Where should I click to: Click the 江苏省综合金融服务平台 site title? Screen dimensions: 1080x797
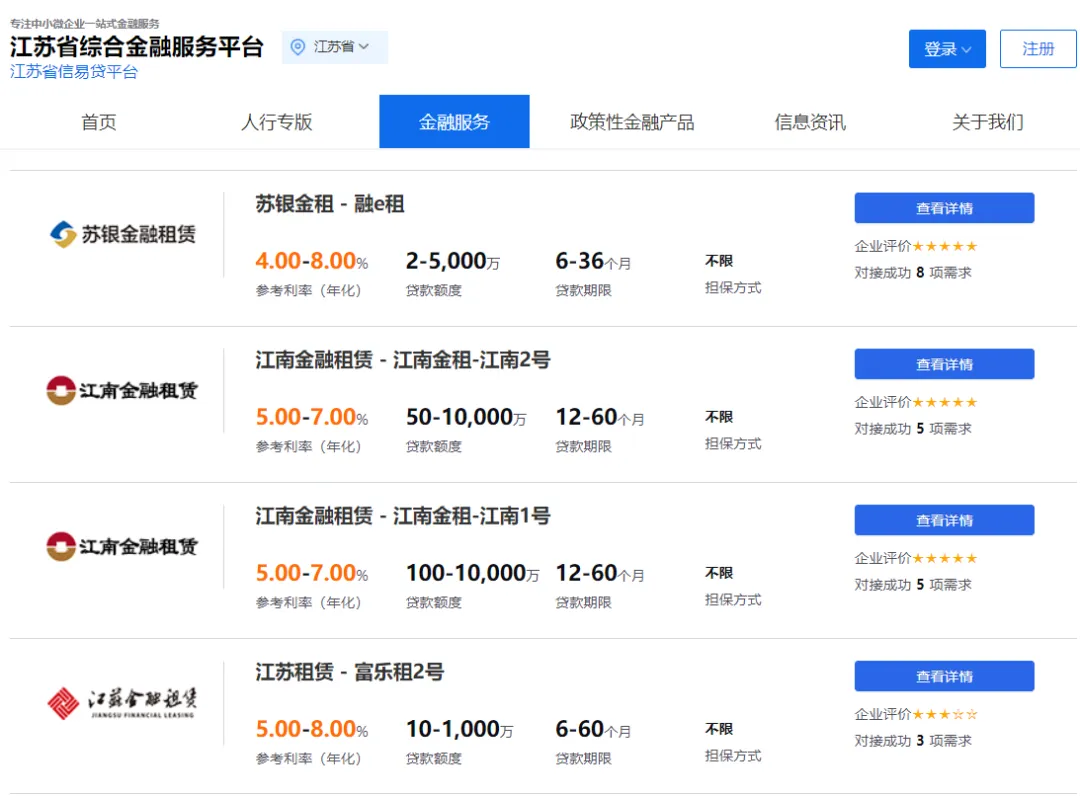tap(136, 47)
